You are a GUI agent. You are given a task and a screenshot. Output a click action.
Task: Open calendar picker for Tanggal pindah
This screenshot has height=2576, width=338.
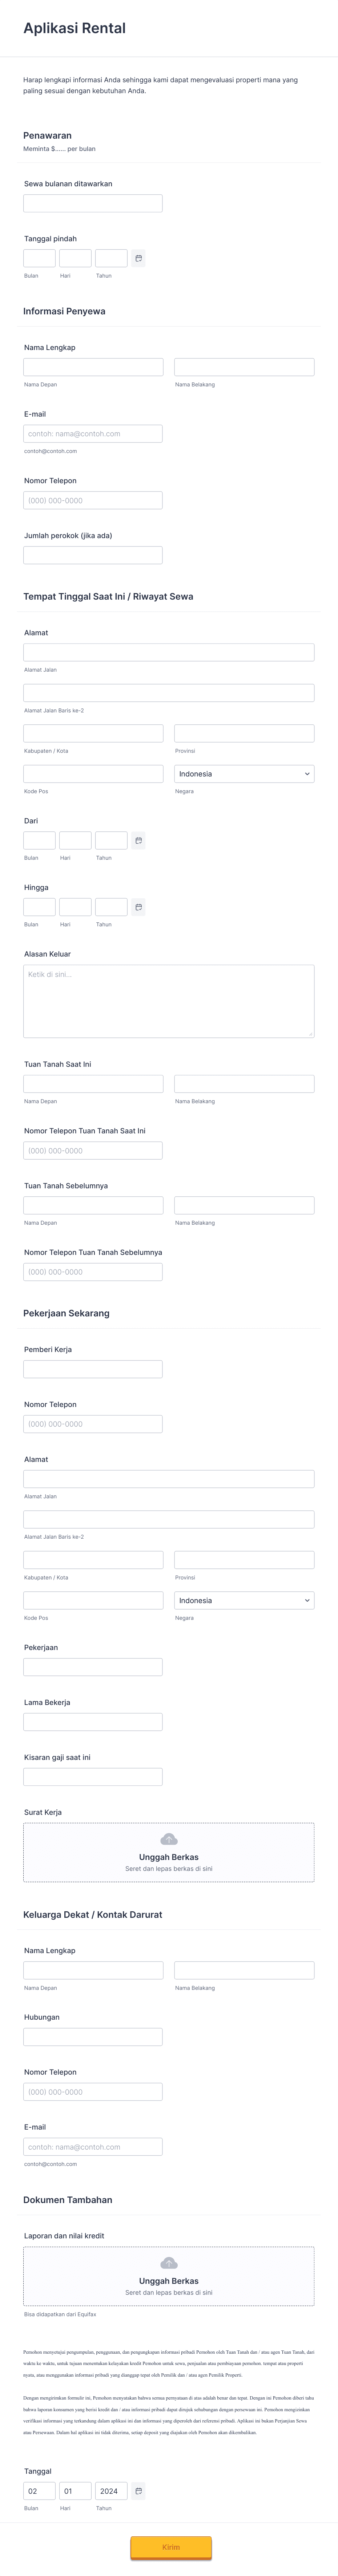point(138,258)
